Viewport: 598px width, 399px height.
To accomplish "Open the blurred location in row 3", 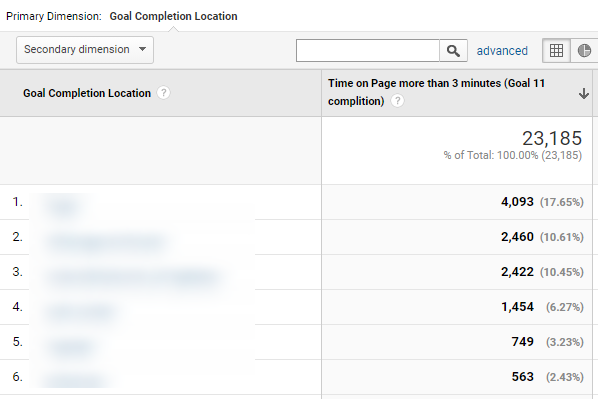I will pyautogui.click(x=132, y=277).
